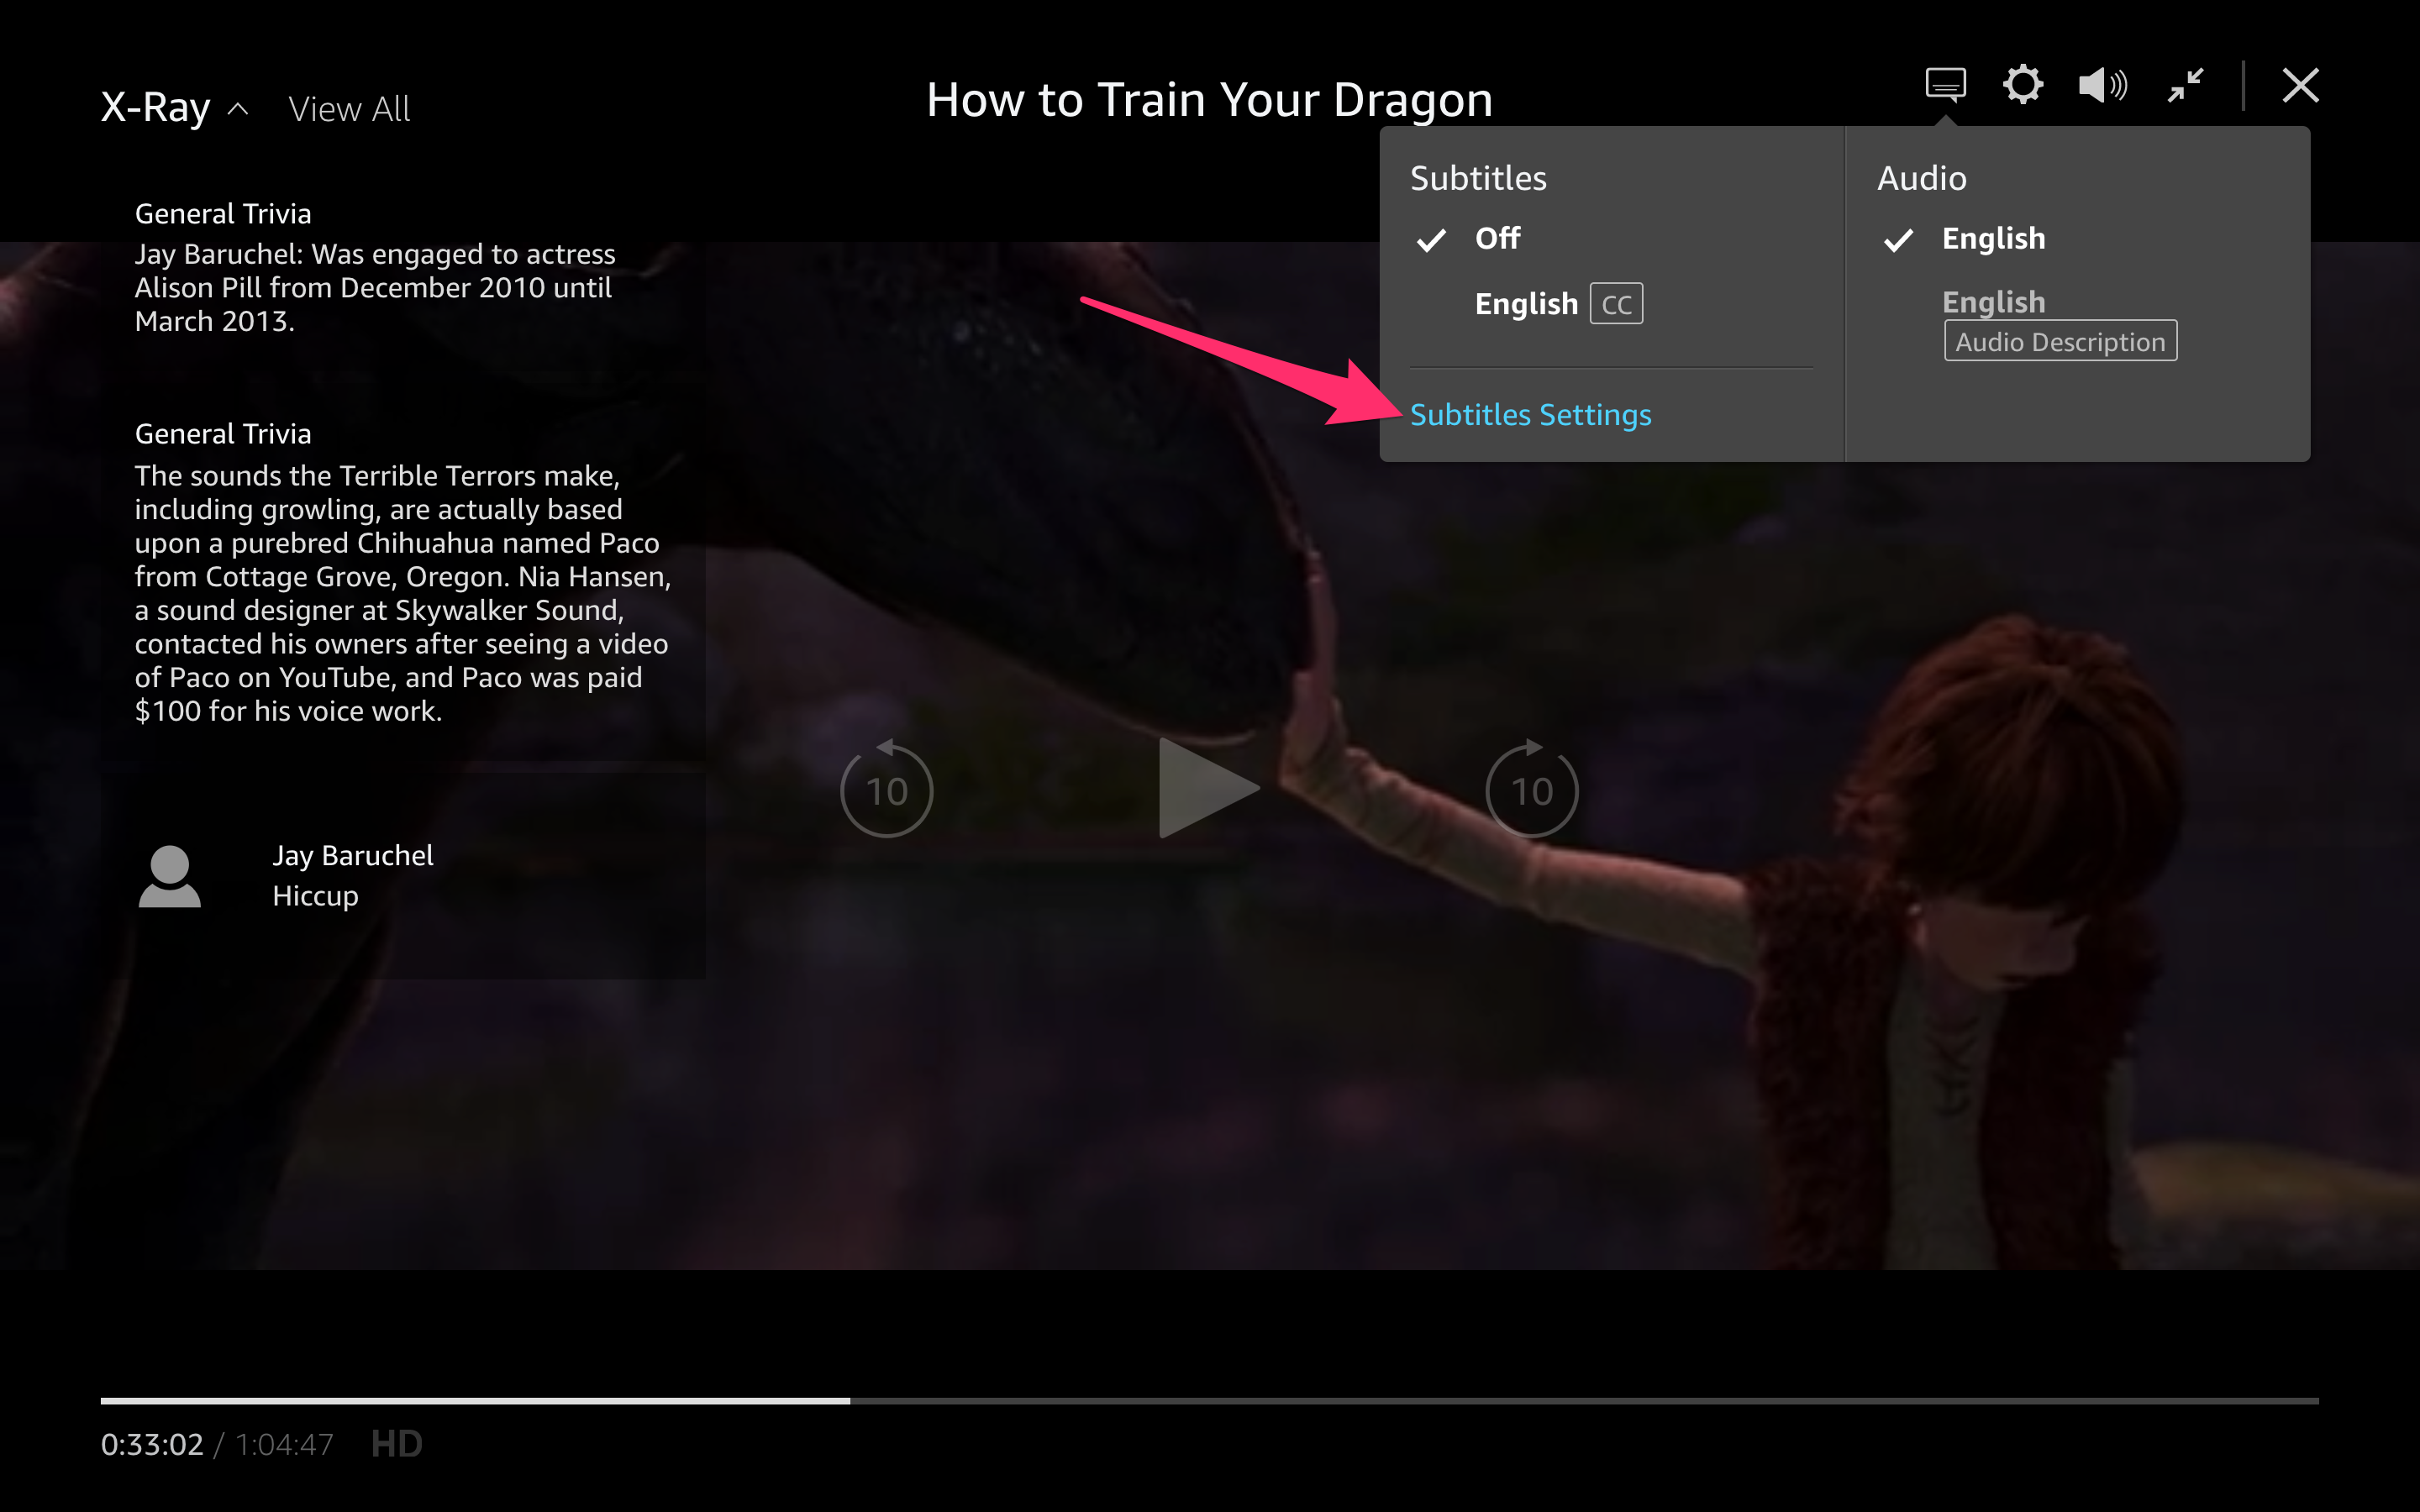This screenshot has height=1512, width=2420.
Task: Toggle subtitles Off option
Action: pos(1497,239)
